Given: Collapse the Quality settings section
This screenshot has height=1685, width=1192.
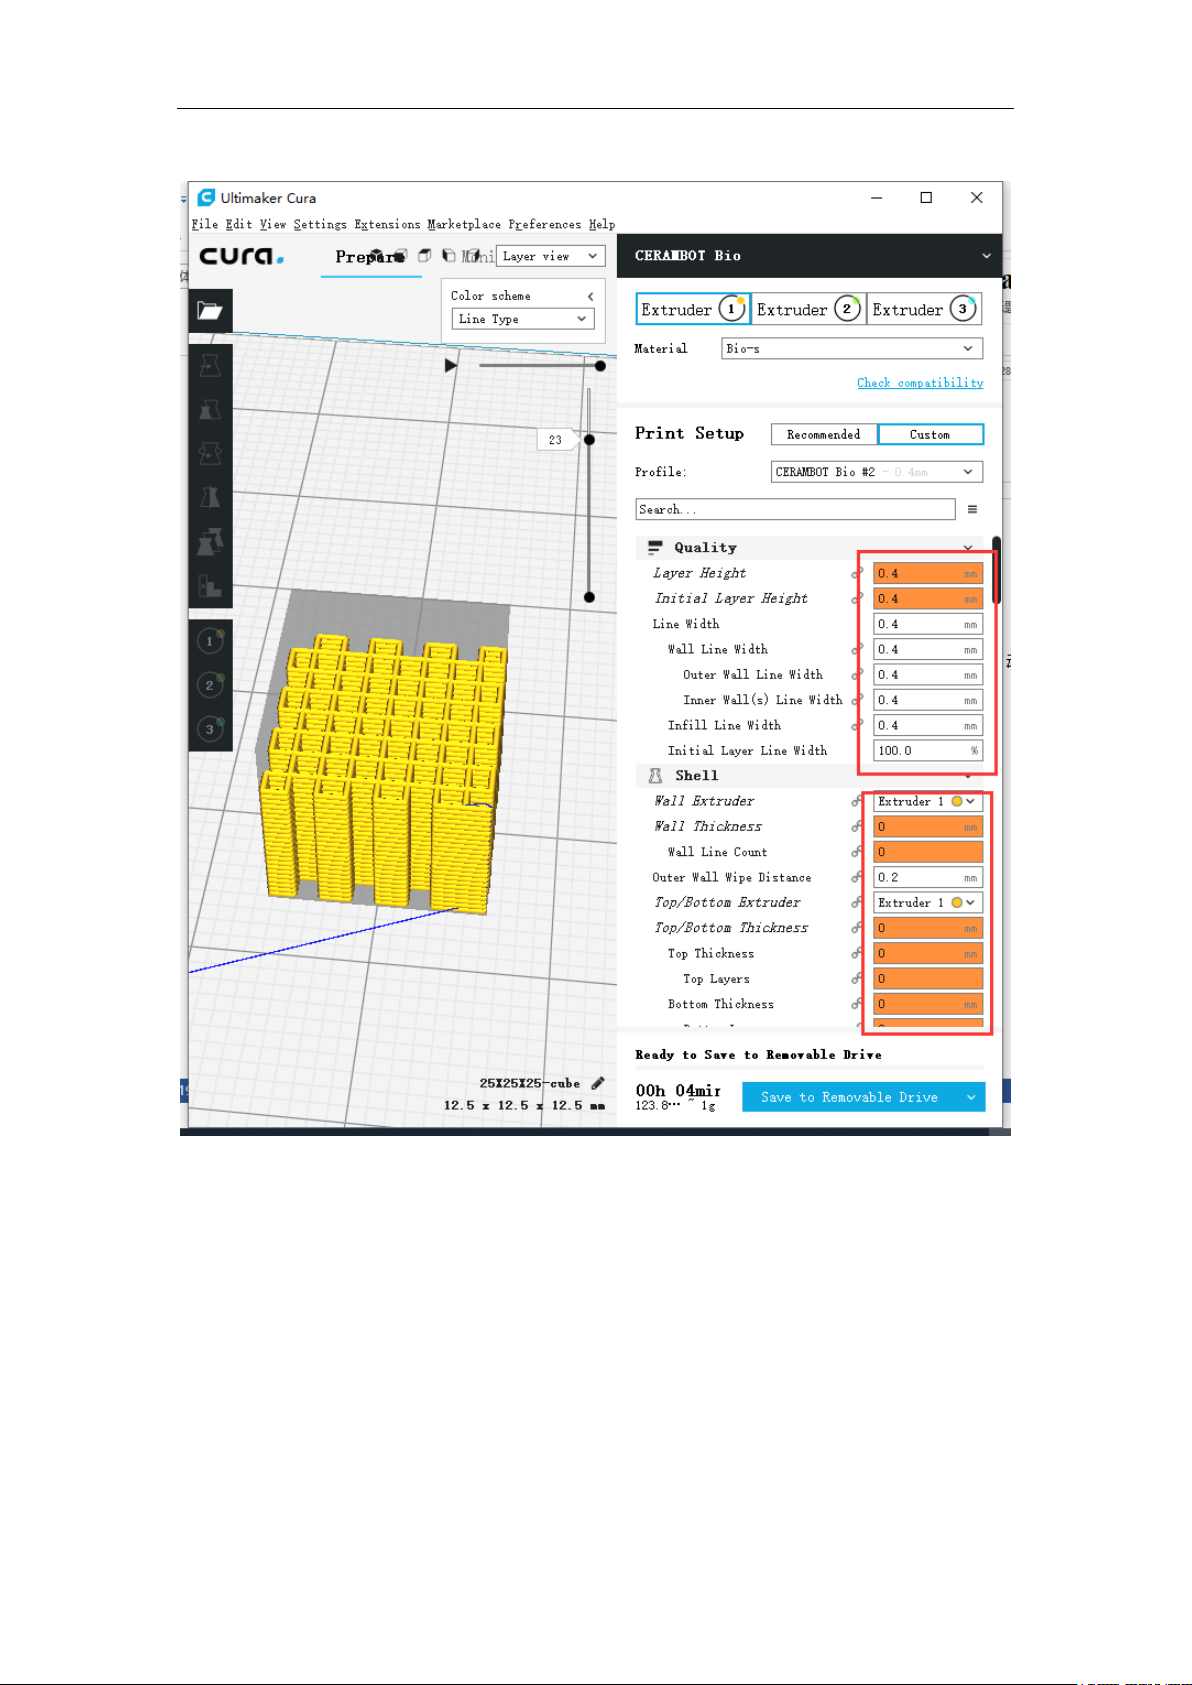Looking at the screenshot, I should tap(968, 548).
